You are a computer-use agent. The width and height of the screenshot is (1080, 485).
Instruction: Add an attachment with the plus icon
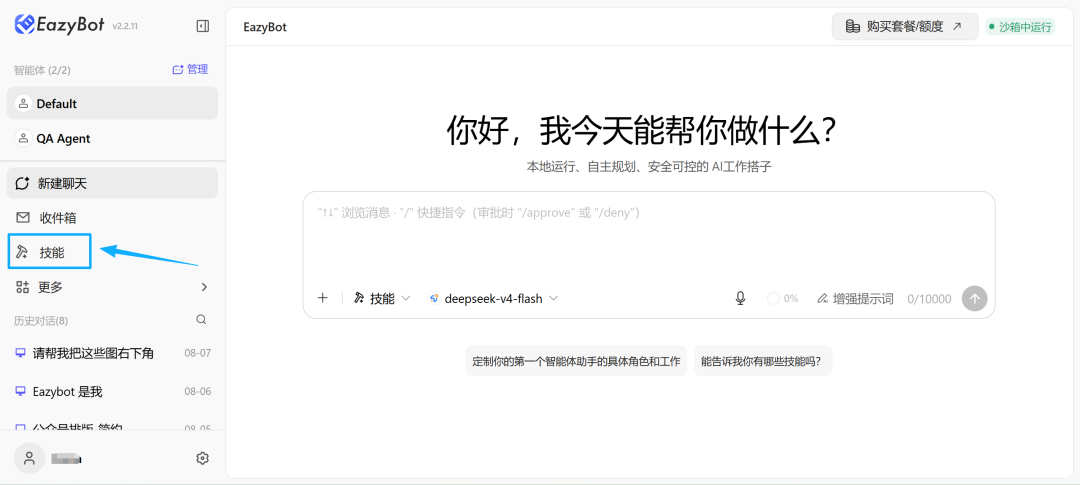tap(322, 298)
